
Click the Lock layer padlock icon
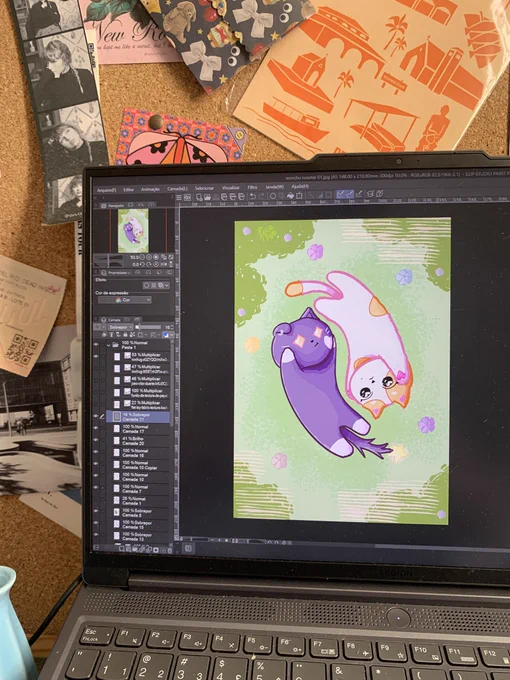125,335
